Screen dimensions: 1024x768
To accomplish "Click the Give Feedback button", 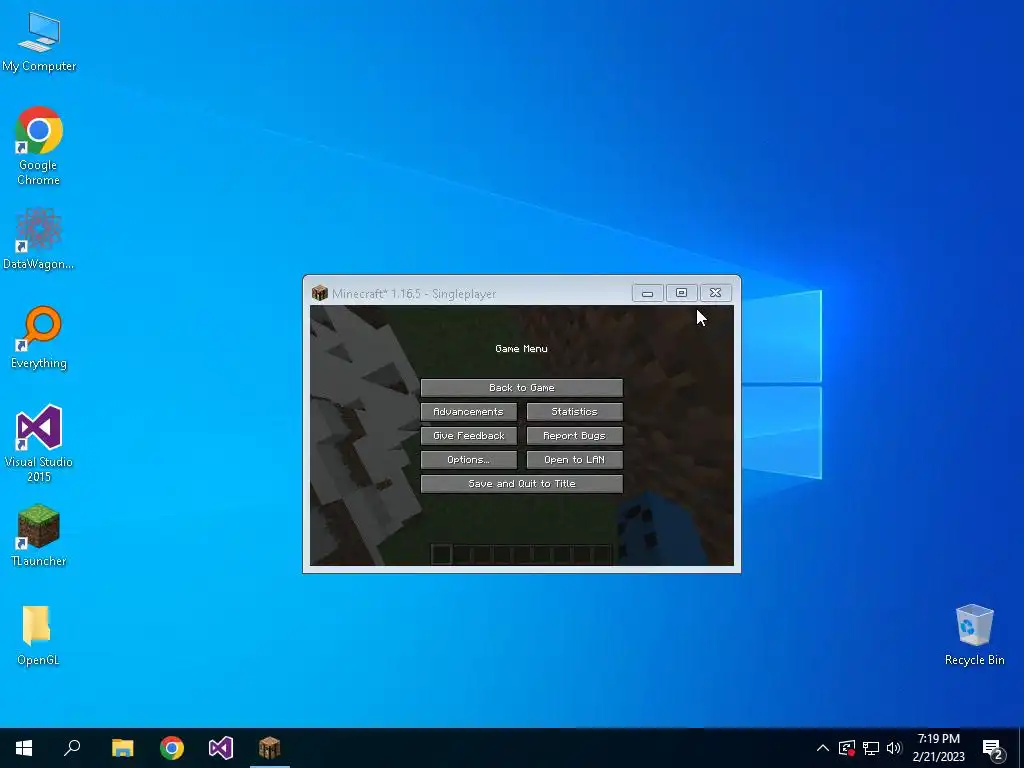I will (468, 436).
